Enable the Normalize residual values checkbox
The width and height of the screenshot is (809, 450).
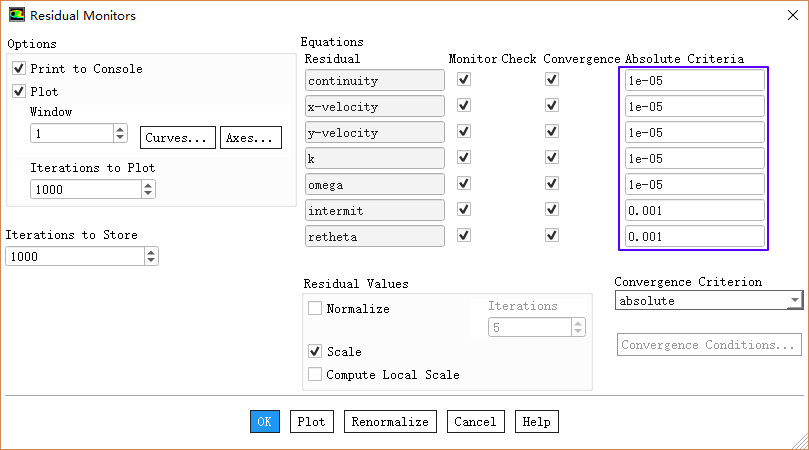[315, 309]
